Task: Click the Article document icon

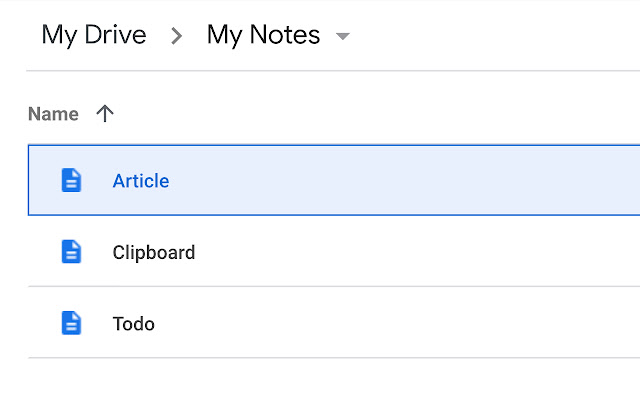Action: click(71, 180)
